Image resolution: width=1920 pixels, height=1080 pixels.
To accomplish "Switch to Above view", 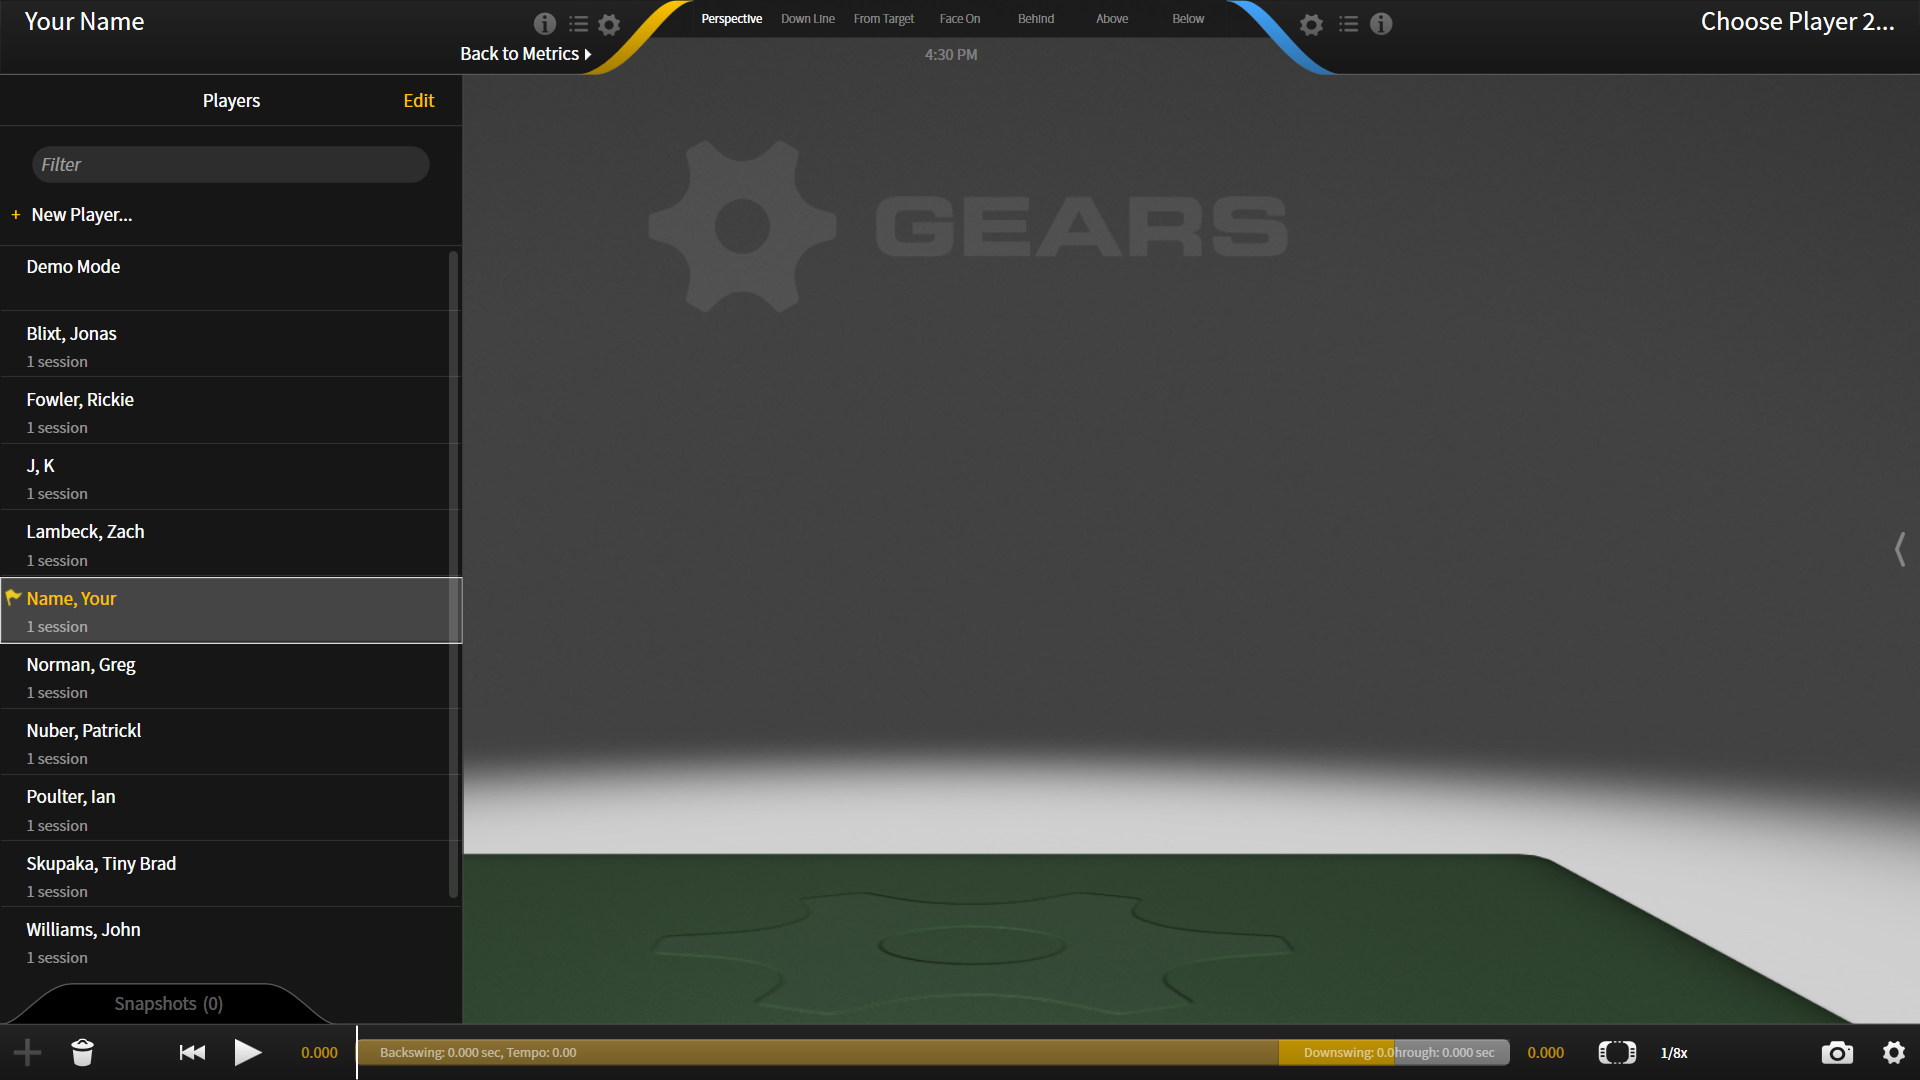I will [x=1112, y=19].
